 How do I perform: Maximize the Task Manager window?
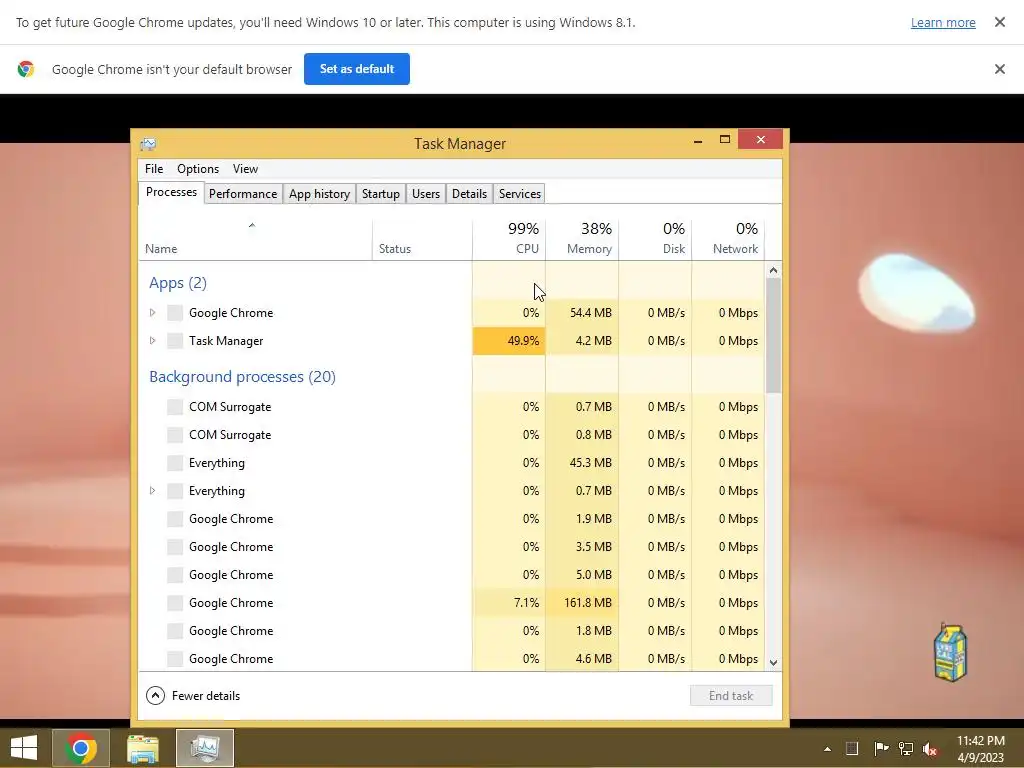724,140
